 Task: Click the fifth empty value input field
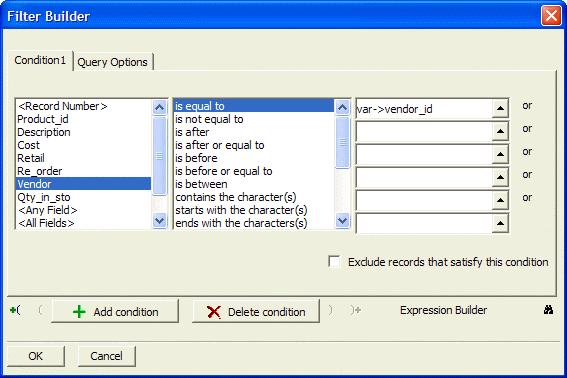[424, 200]
